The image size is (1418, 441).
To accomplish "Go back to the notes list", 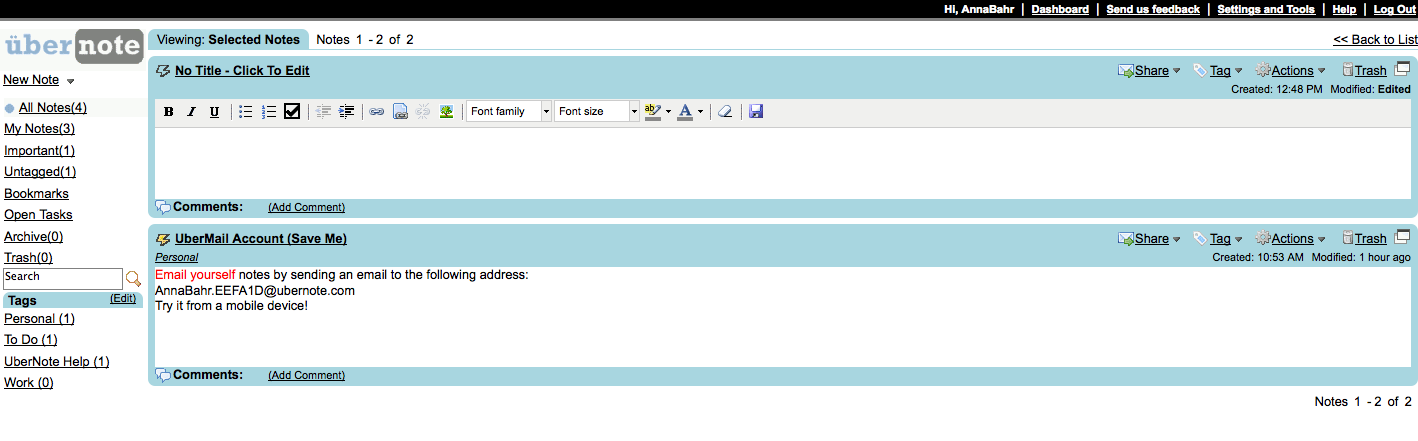I will 1375,40.
